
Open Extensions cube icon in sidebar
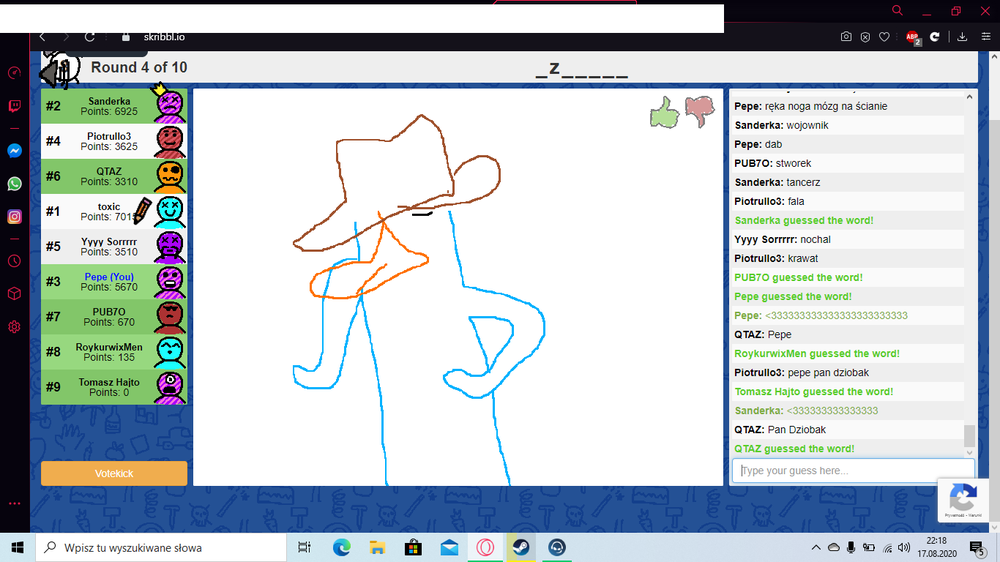[x=14, y=294]
